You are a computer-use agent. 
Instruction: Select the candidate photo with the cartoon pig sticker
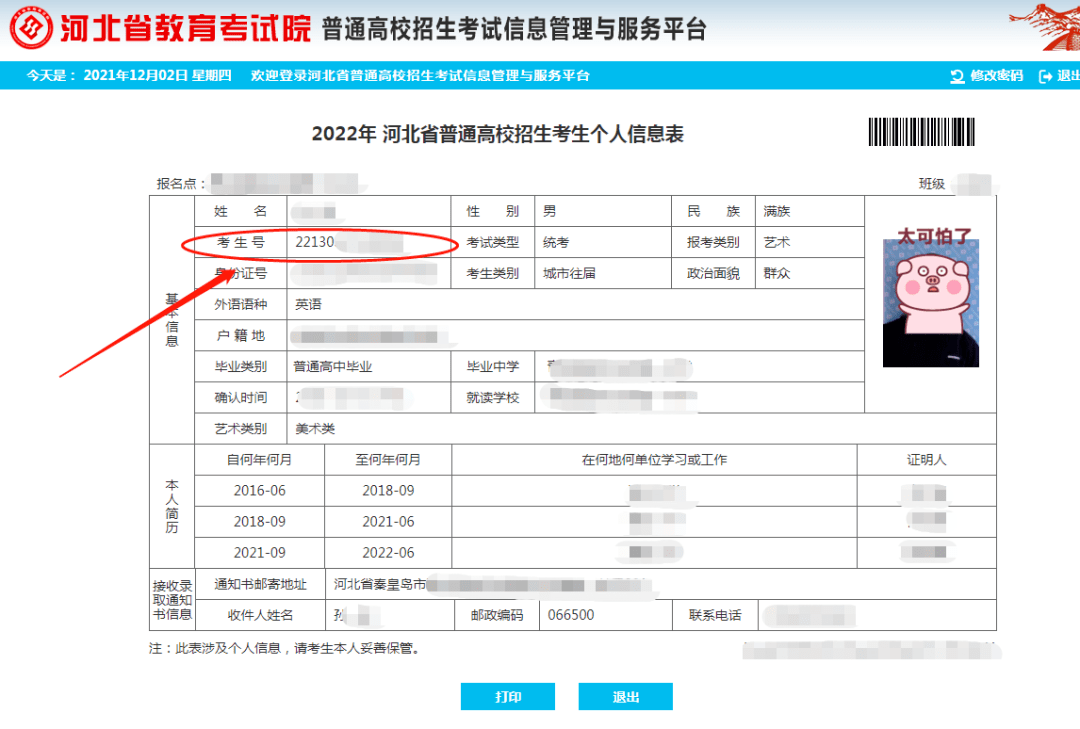(x=930, y=300)
